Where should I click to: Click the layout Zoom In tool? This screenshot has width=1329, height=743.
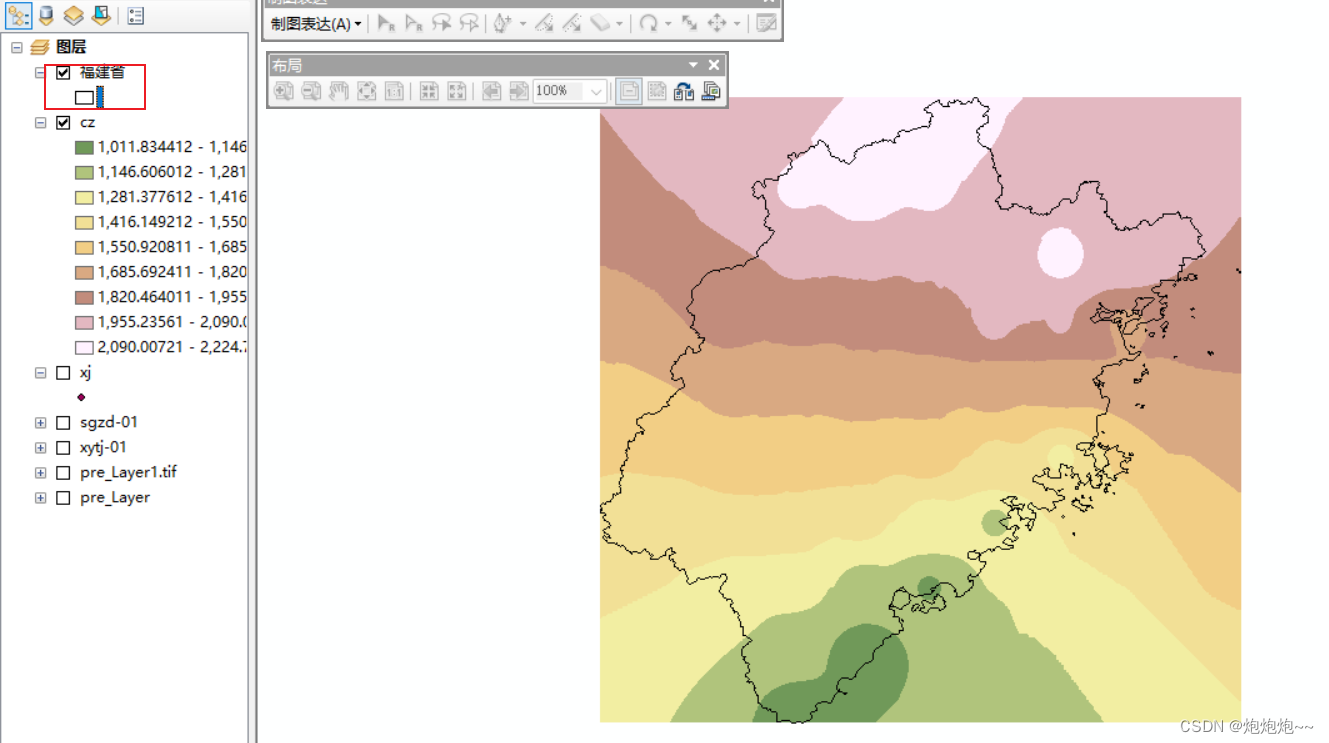[284, 91]
